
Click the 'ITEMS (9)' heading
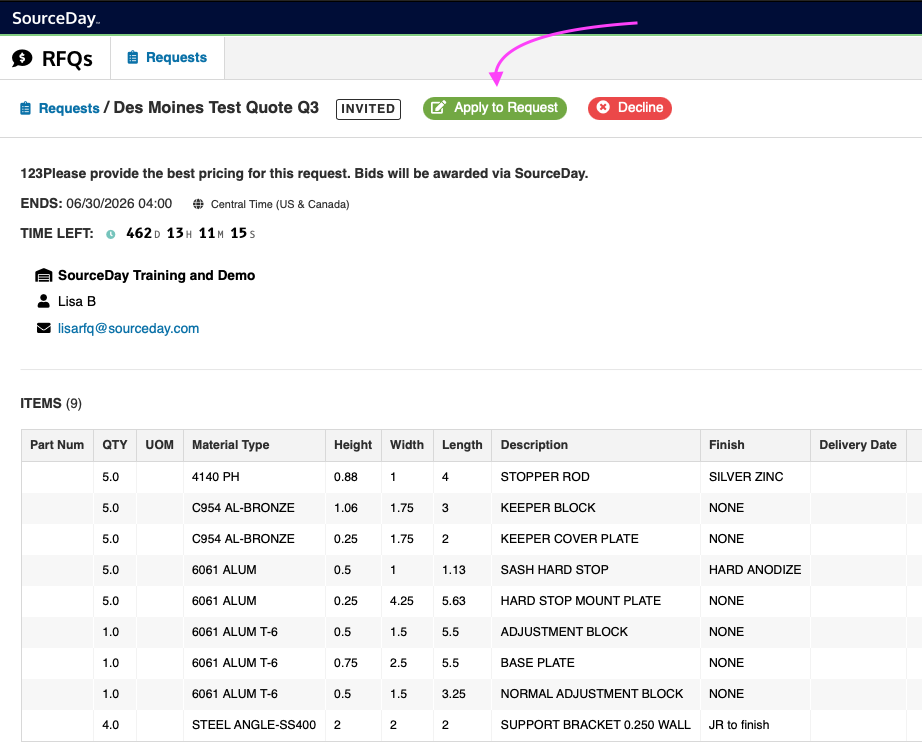(x=51, y=403)
